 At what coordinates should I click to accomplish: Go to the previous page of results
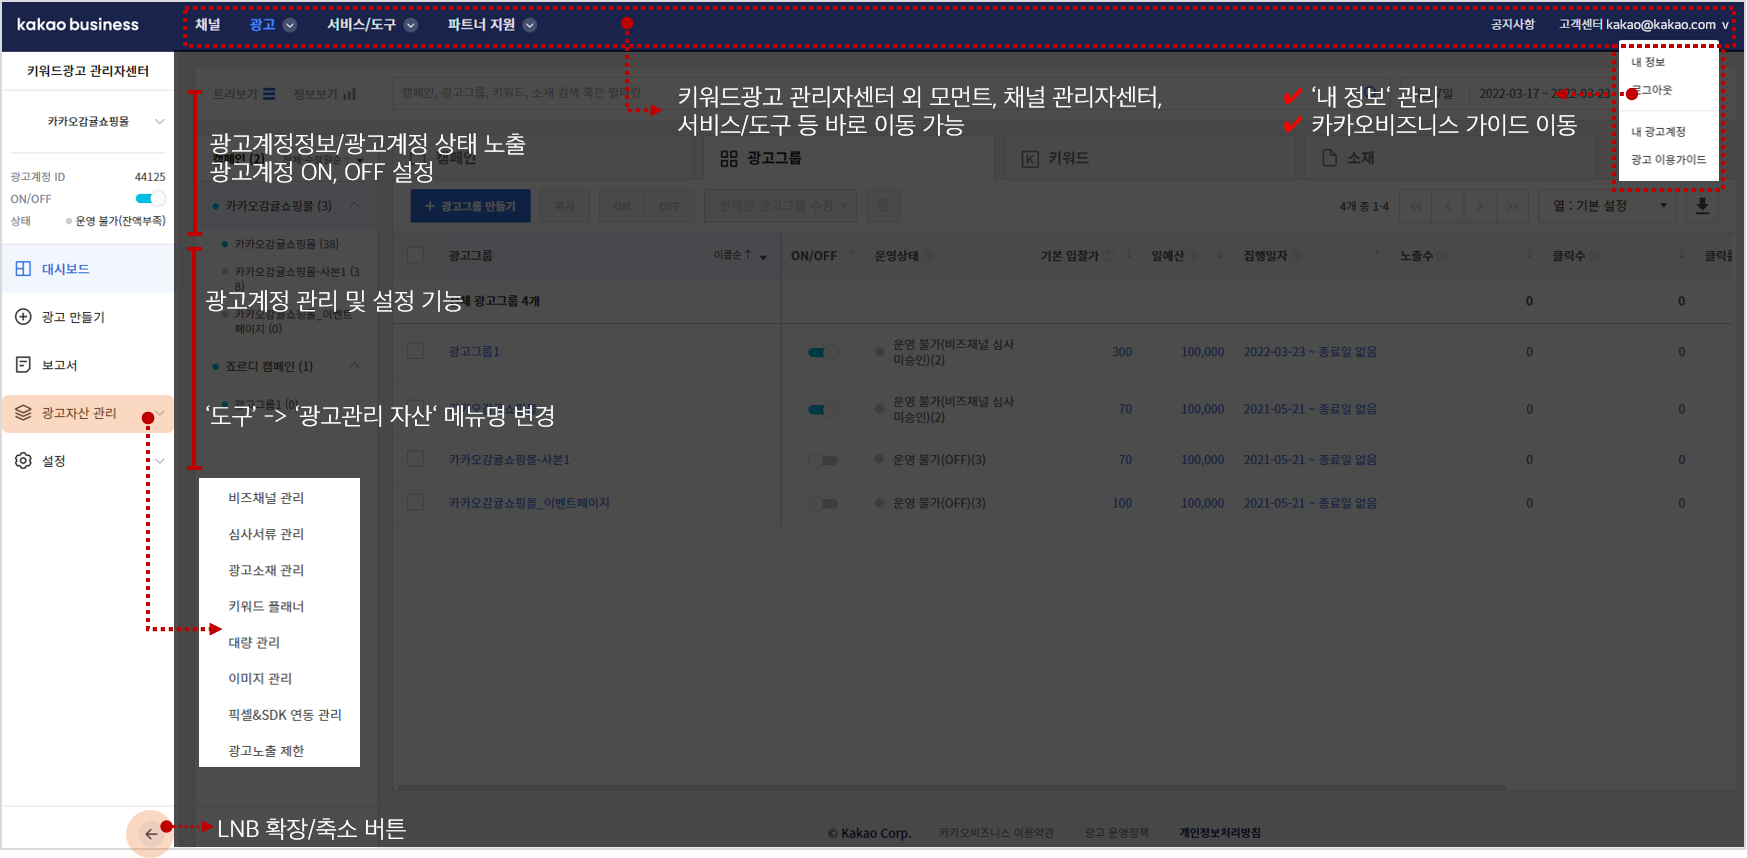1448,206
